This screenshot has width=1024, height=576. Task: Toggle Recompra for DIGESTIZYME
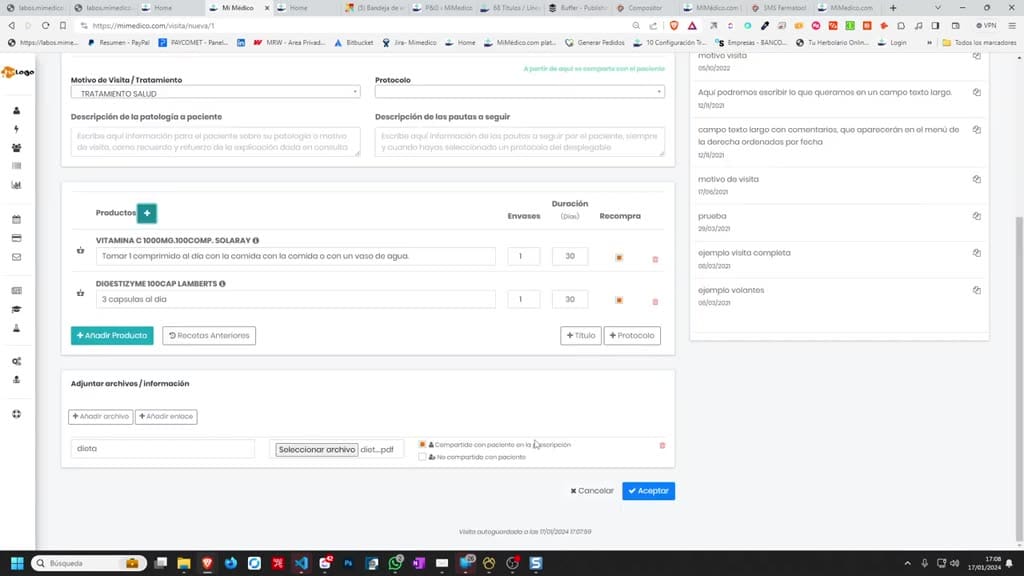click(619, 300)
